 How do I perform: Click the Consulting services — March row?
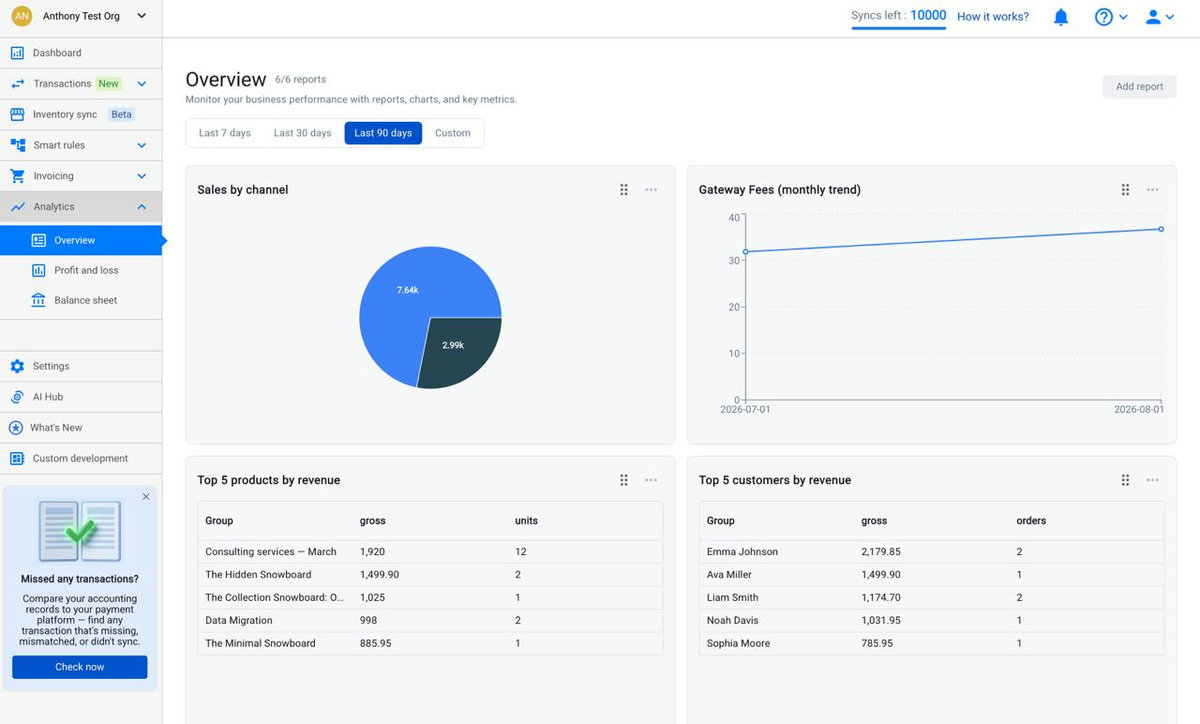(x=430, y=552)
